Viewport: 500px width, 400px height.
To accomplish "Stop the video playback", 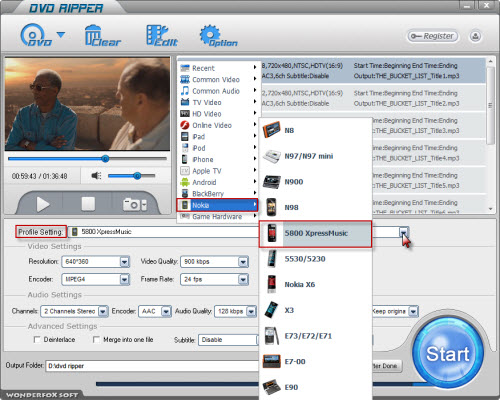I will click(88, 204).
